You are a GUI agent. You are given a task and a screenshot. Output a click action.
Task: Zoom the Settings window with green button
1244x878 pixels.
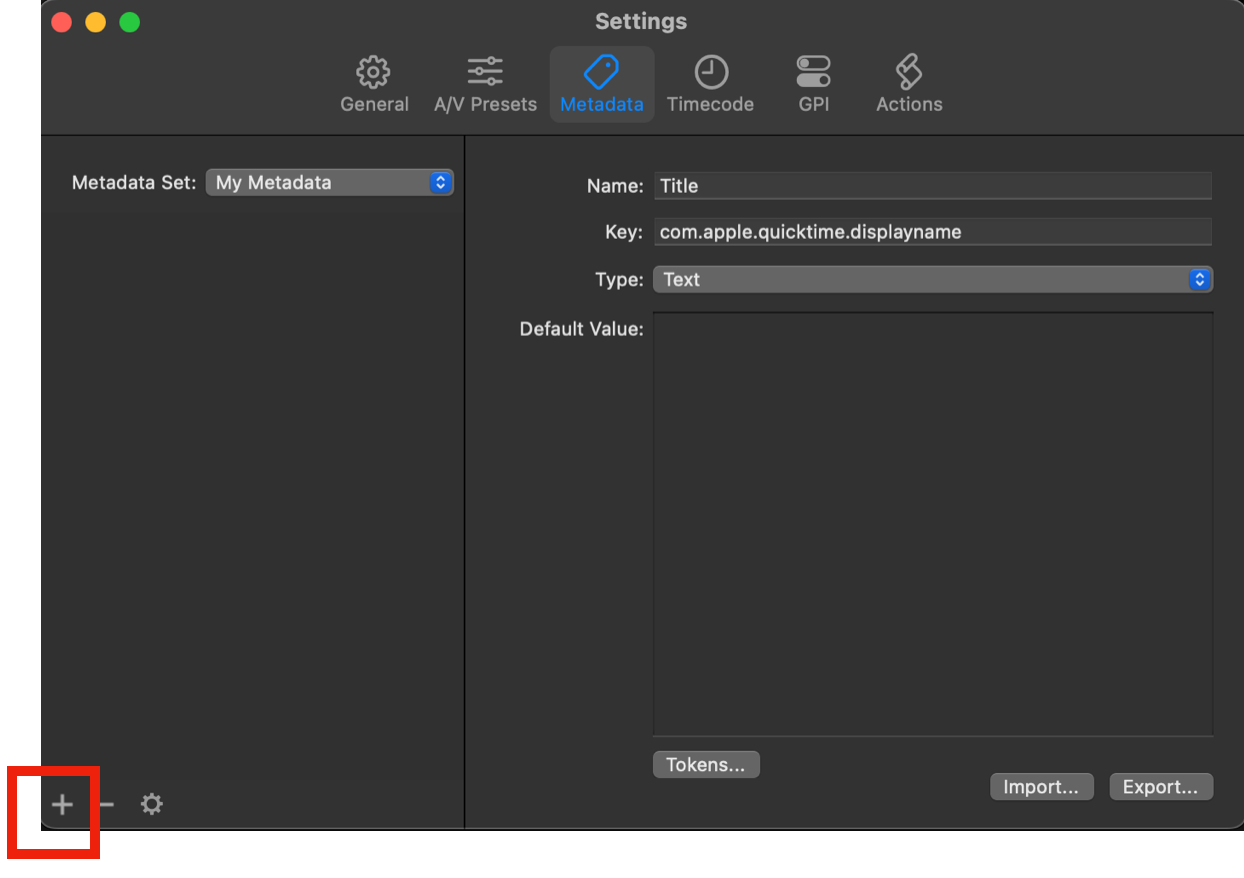pos(130,22)
